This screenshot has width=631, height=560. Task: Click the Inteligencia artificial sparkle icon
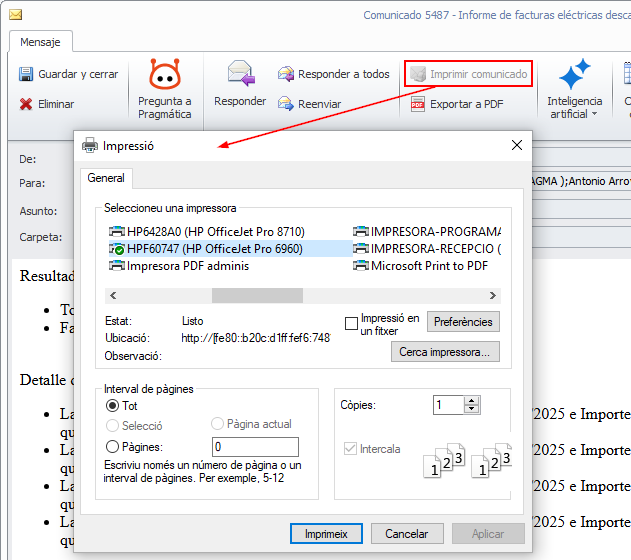tap(574, 74)
